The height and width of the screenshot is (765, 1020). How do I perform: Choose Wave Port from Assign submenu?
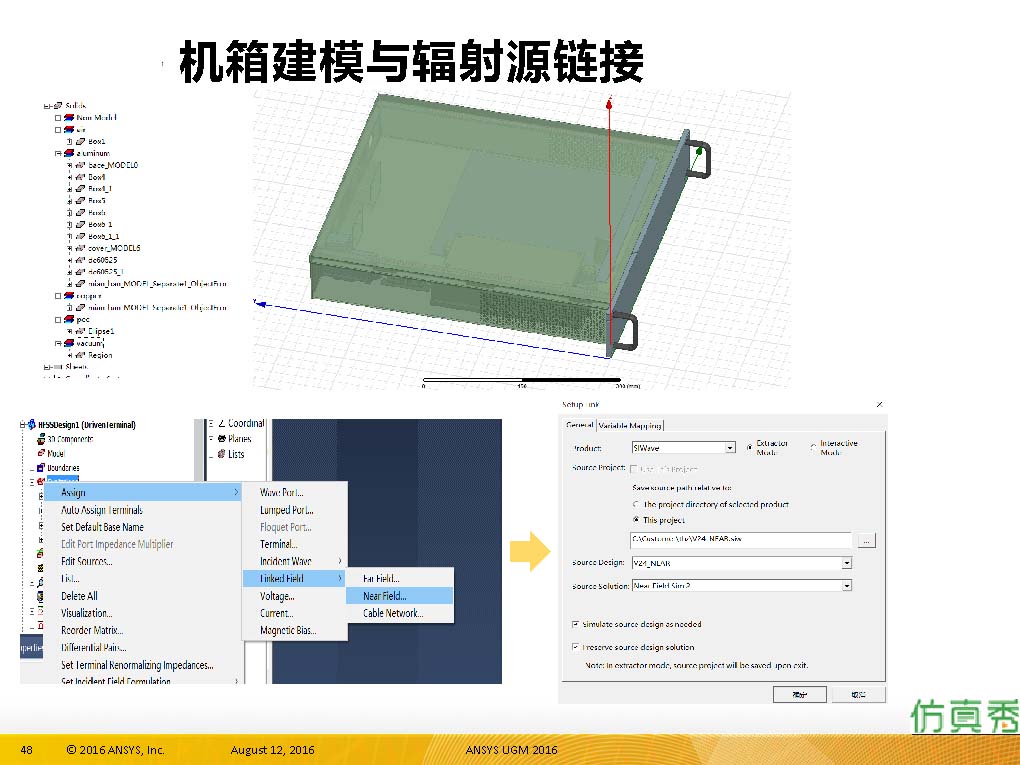[294, 492]
